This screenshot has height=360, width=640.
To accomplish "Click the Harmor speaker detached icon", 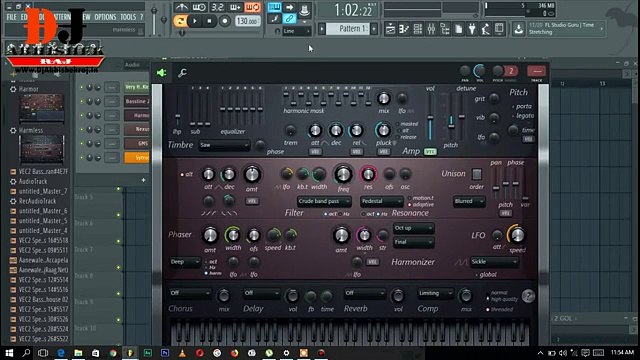I will (162, 73).
